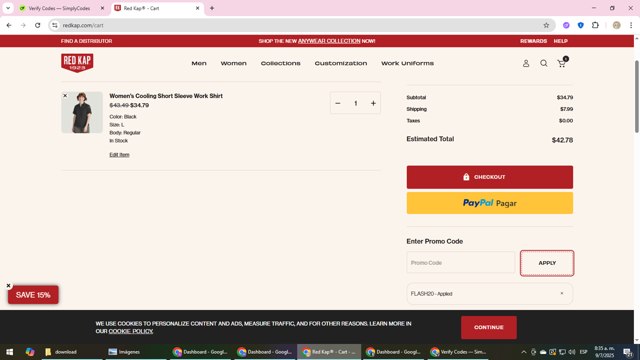Click the SAVE 15% offer button

click(33, 295)
